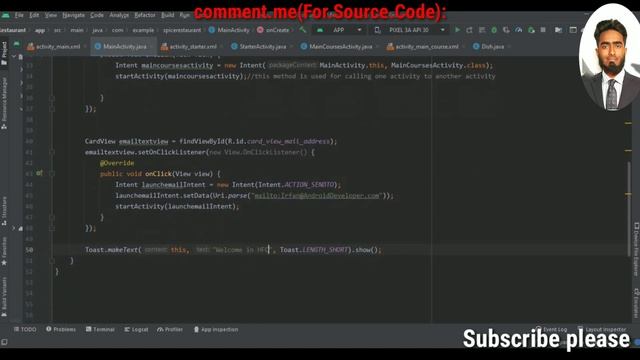Open the Logcat tool window

pyautogui.click(x=136, y=329)
